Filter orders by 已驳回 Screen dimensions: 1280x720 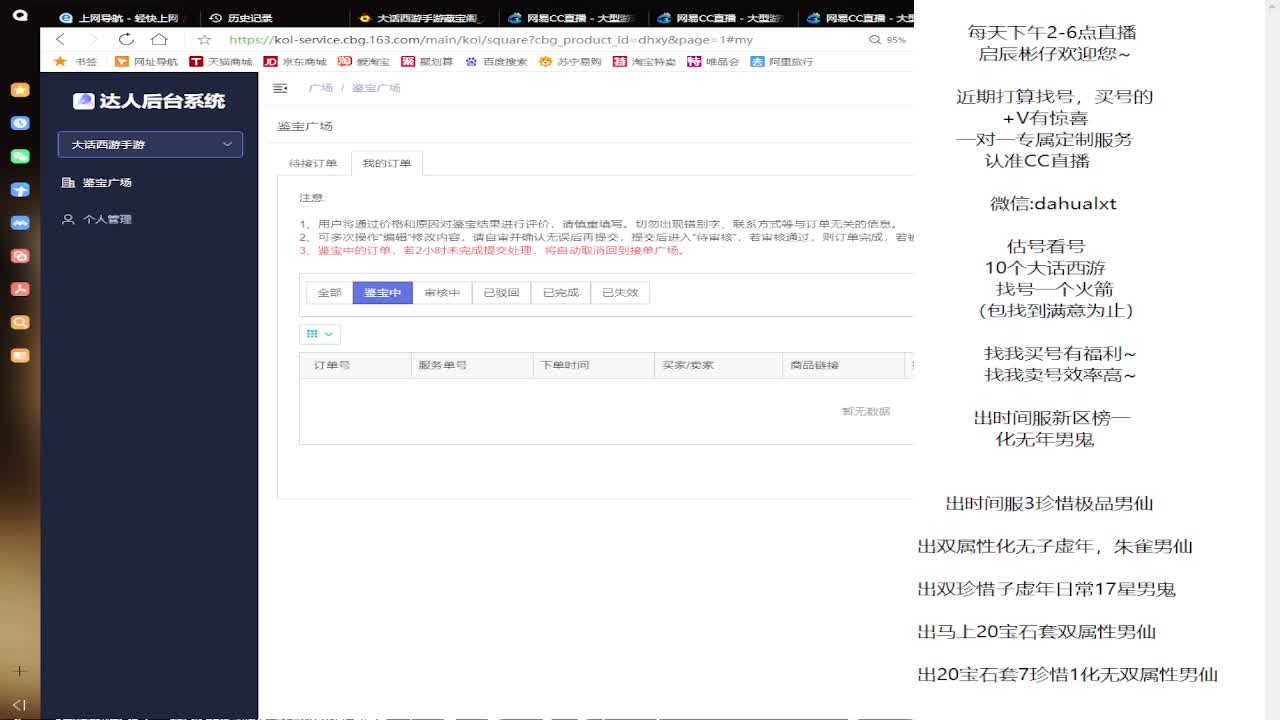click(501, 293)
